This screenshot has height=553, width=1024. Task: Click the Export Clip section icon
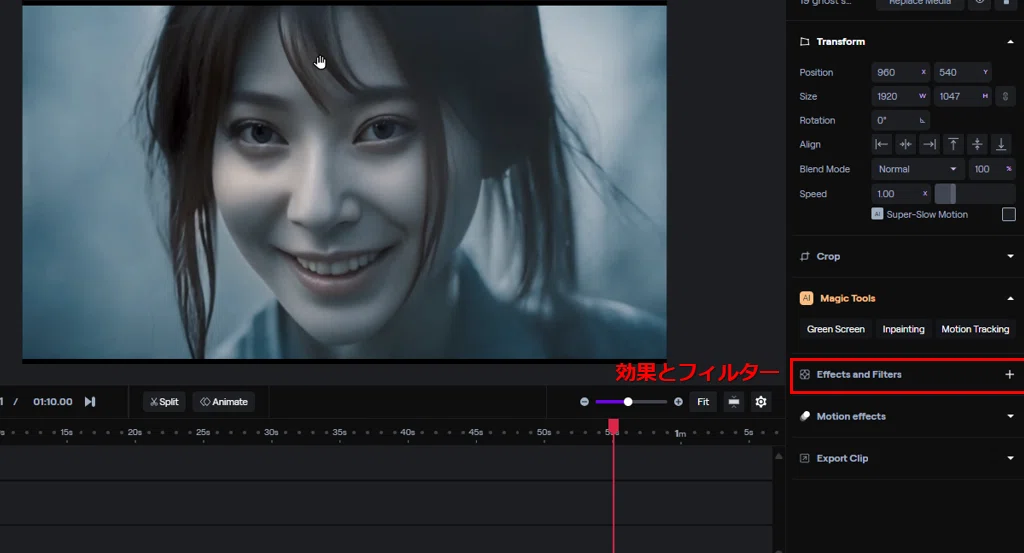pyautogui.click(x=805, y=458)
